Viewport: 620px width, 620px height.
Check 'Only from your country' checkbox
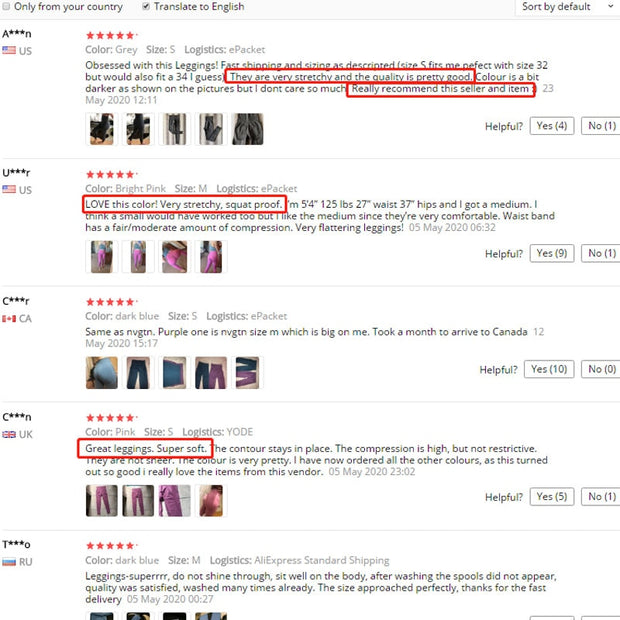(x=6, y=6)
